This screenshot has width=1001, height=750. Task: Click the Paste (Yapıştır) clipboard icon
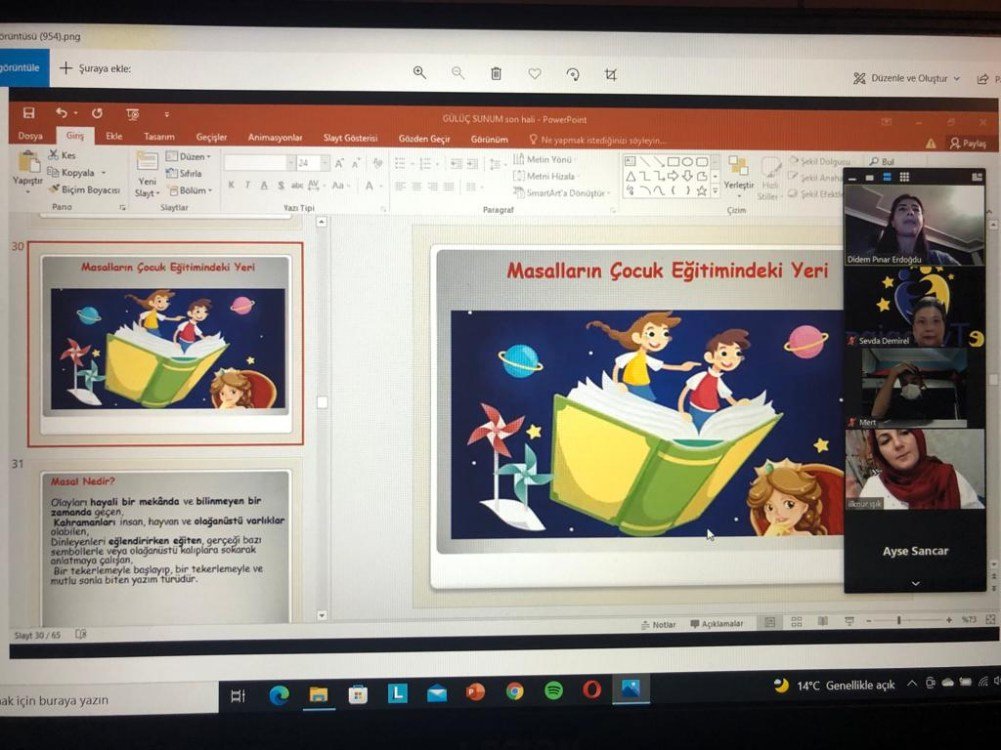point(28,165)
